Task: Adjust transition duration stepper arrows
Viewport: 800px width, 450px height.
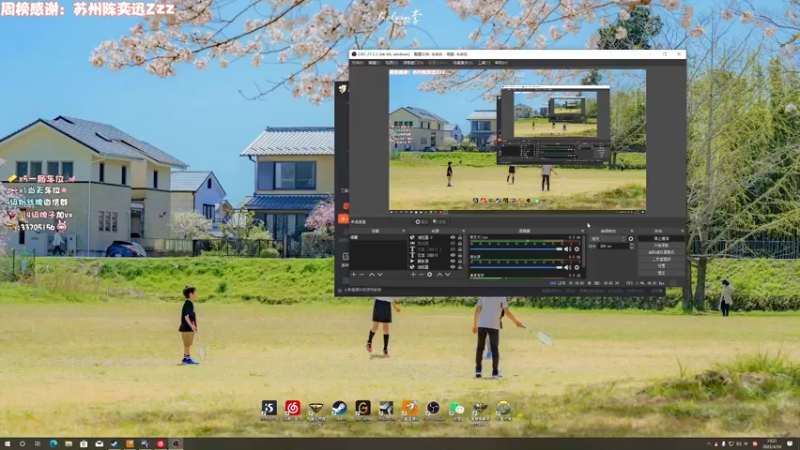Action: (632, 246)
